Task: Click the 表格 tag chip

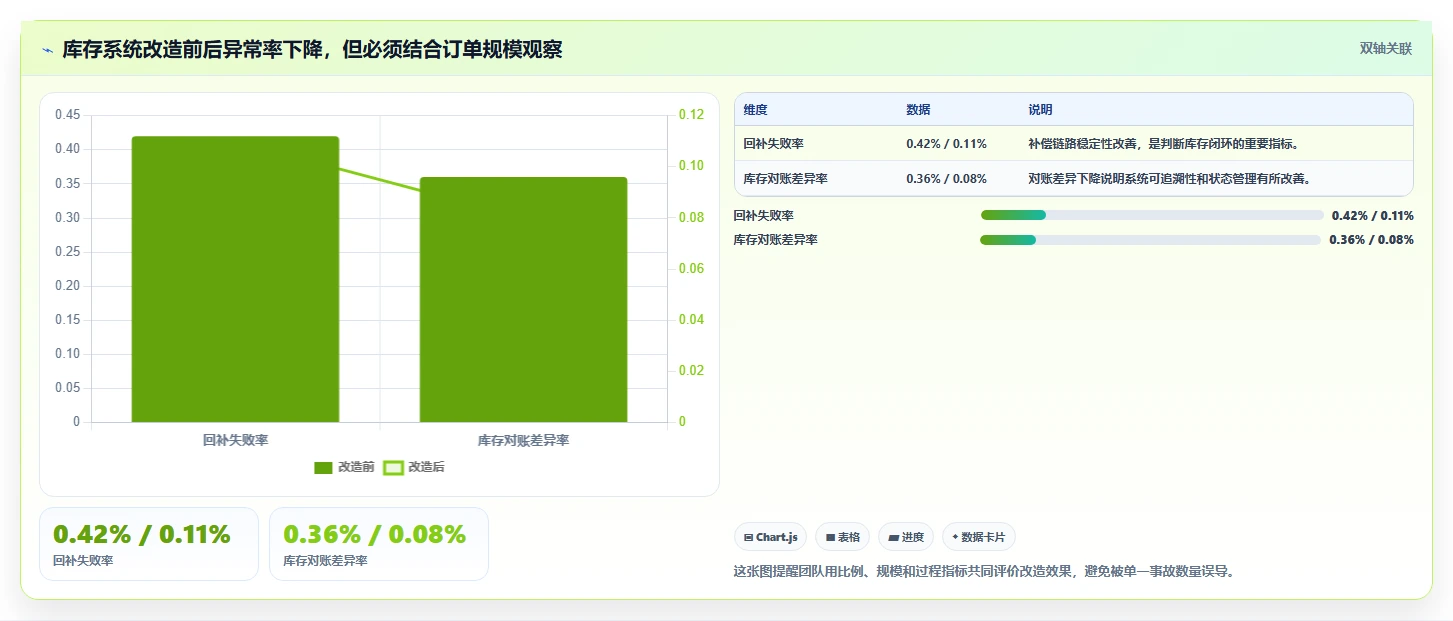Action: (842, 537)
